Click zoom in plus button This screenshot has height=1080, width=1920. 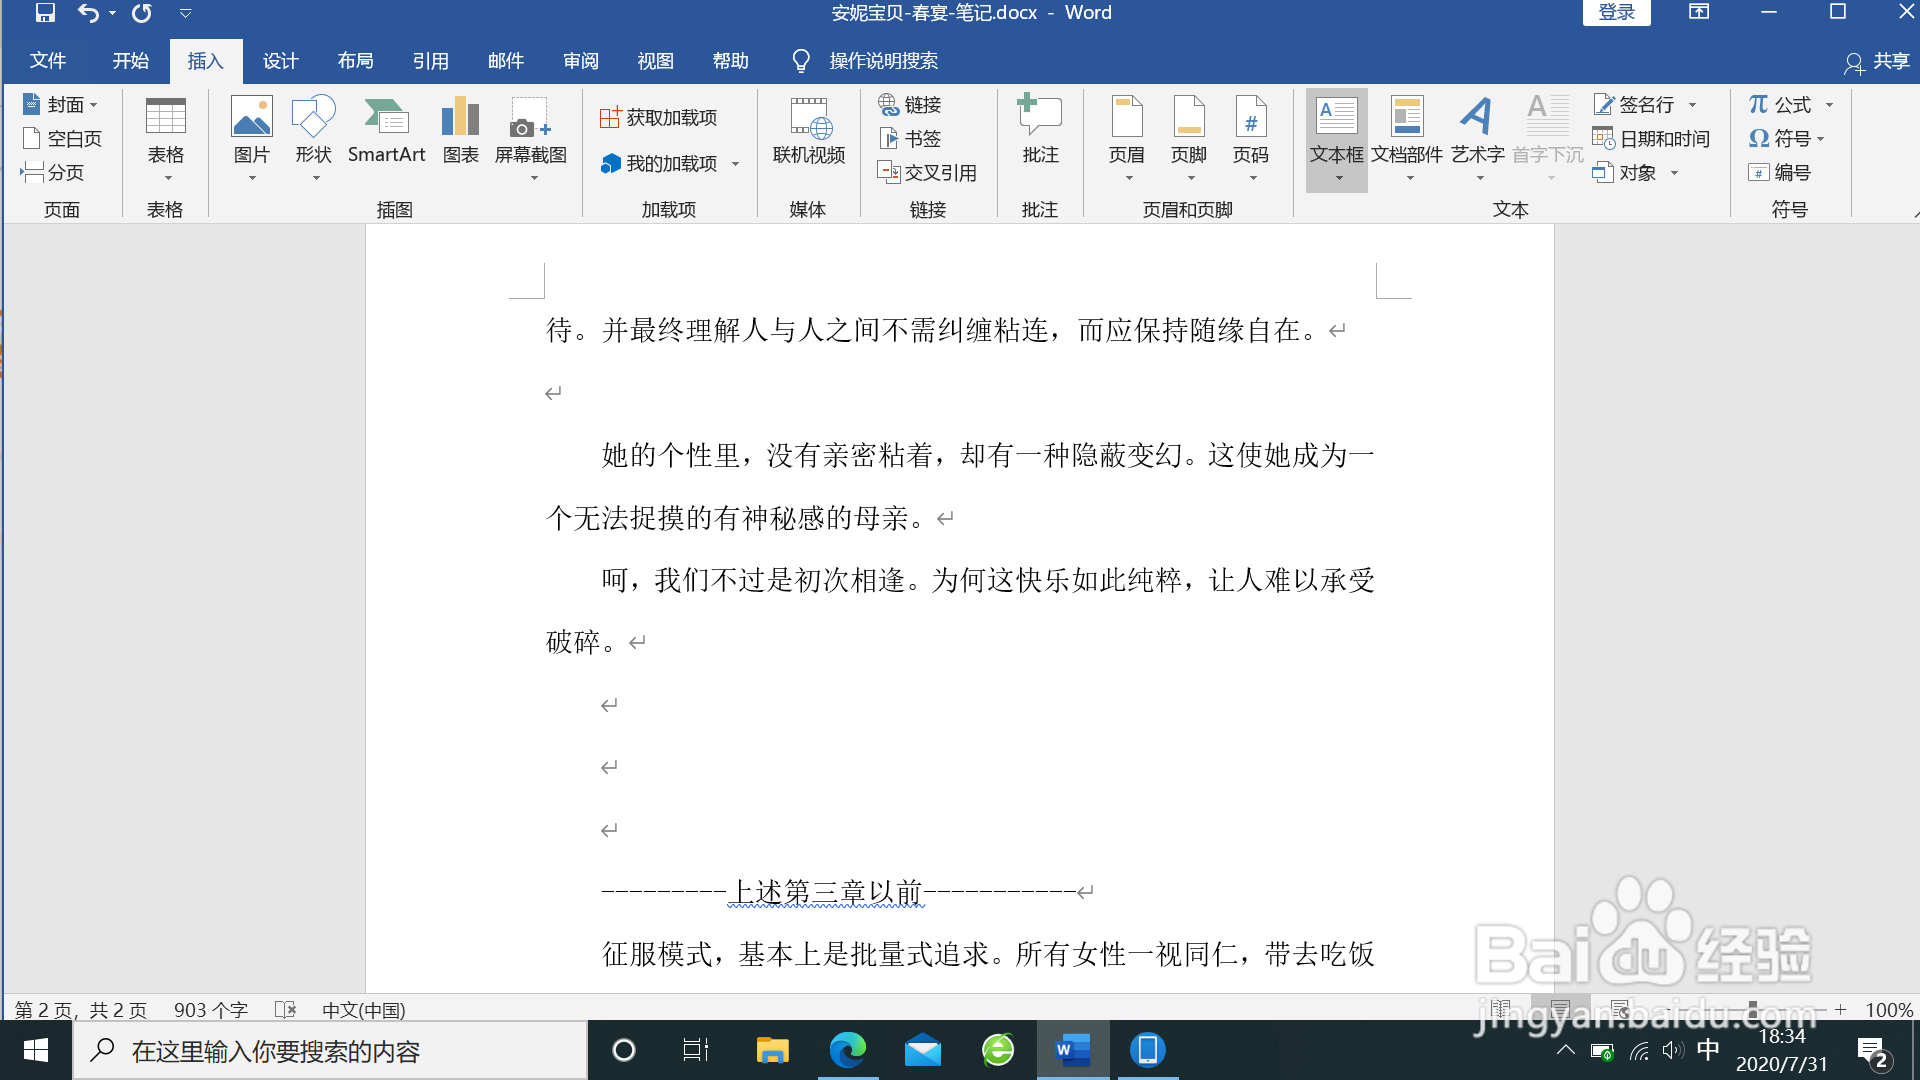coord(1840,1009)
